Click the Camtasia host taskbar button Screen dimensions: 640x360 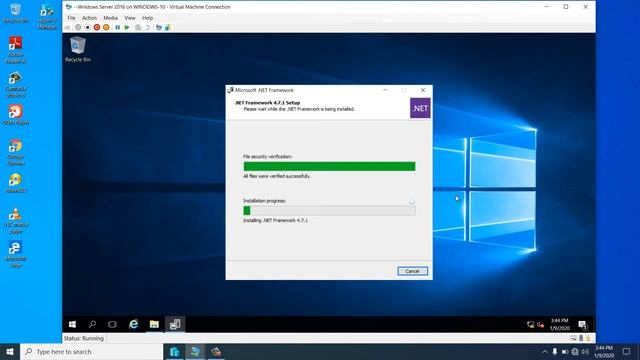click(216, 351)
